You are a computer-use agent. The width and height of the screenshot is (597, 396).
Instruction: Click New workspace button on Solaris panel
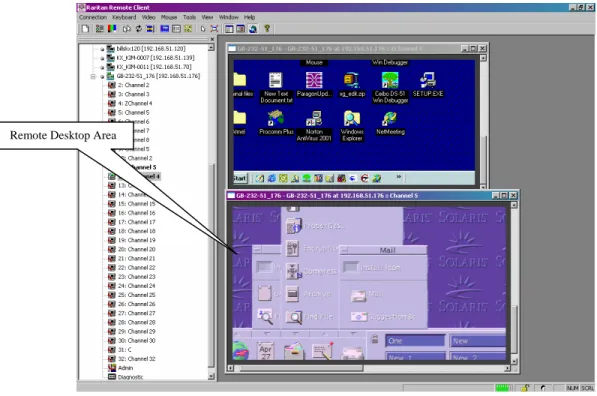[x=478, y=341]
